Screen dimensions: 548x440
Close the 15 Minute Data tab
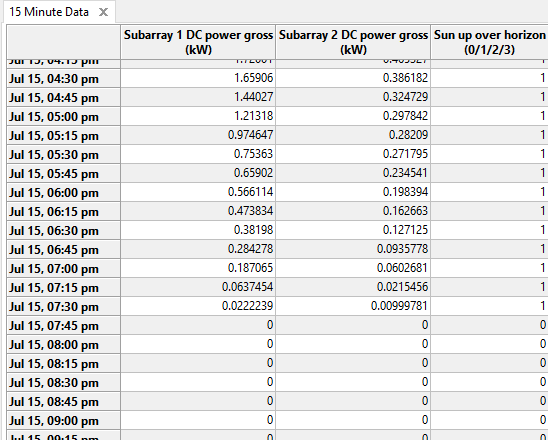103,12
